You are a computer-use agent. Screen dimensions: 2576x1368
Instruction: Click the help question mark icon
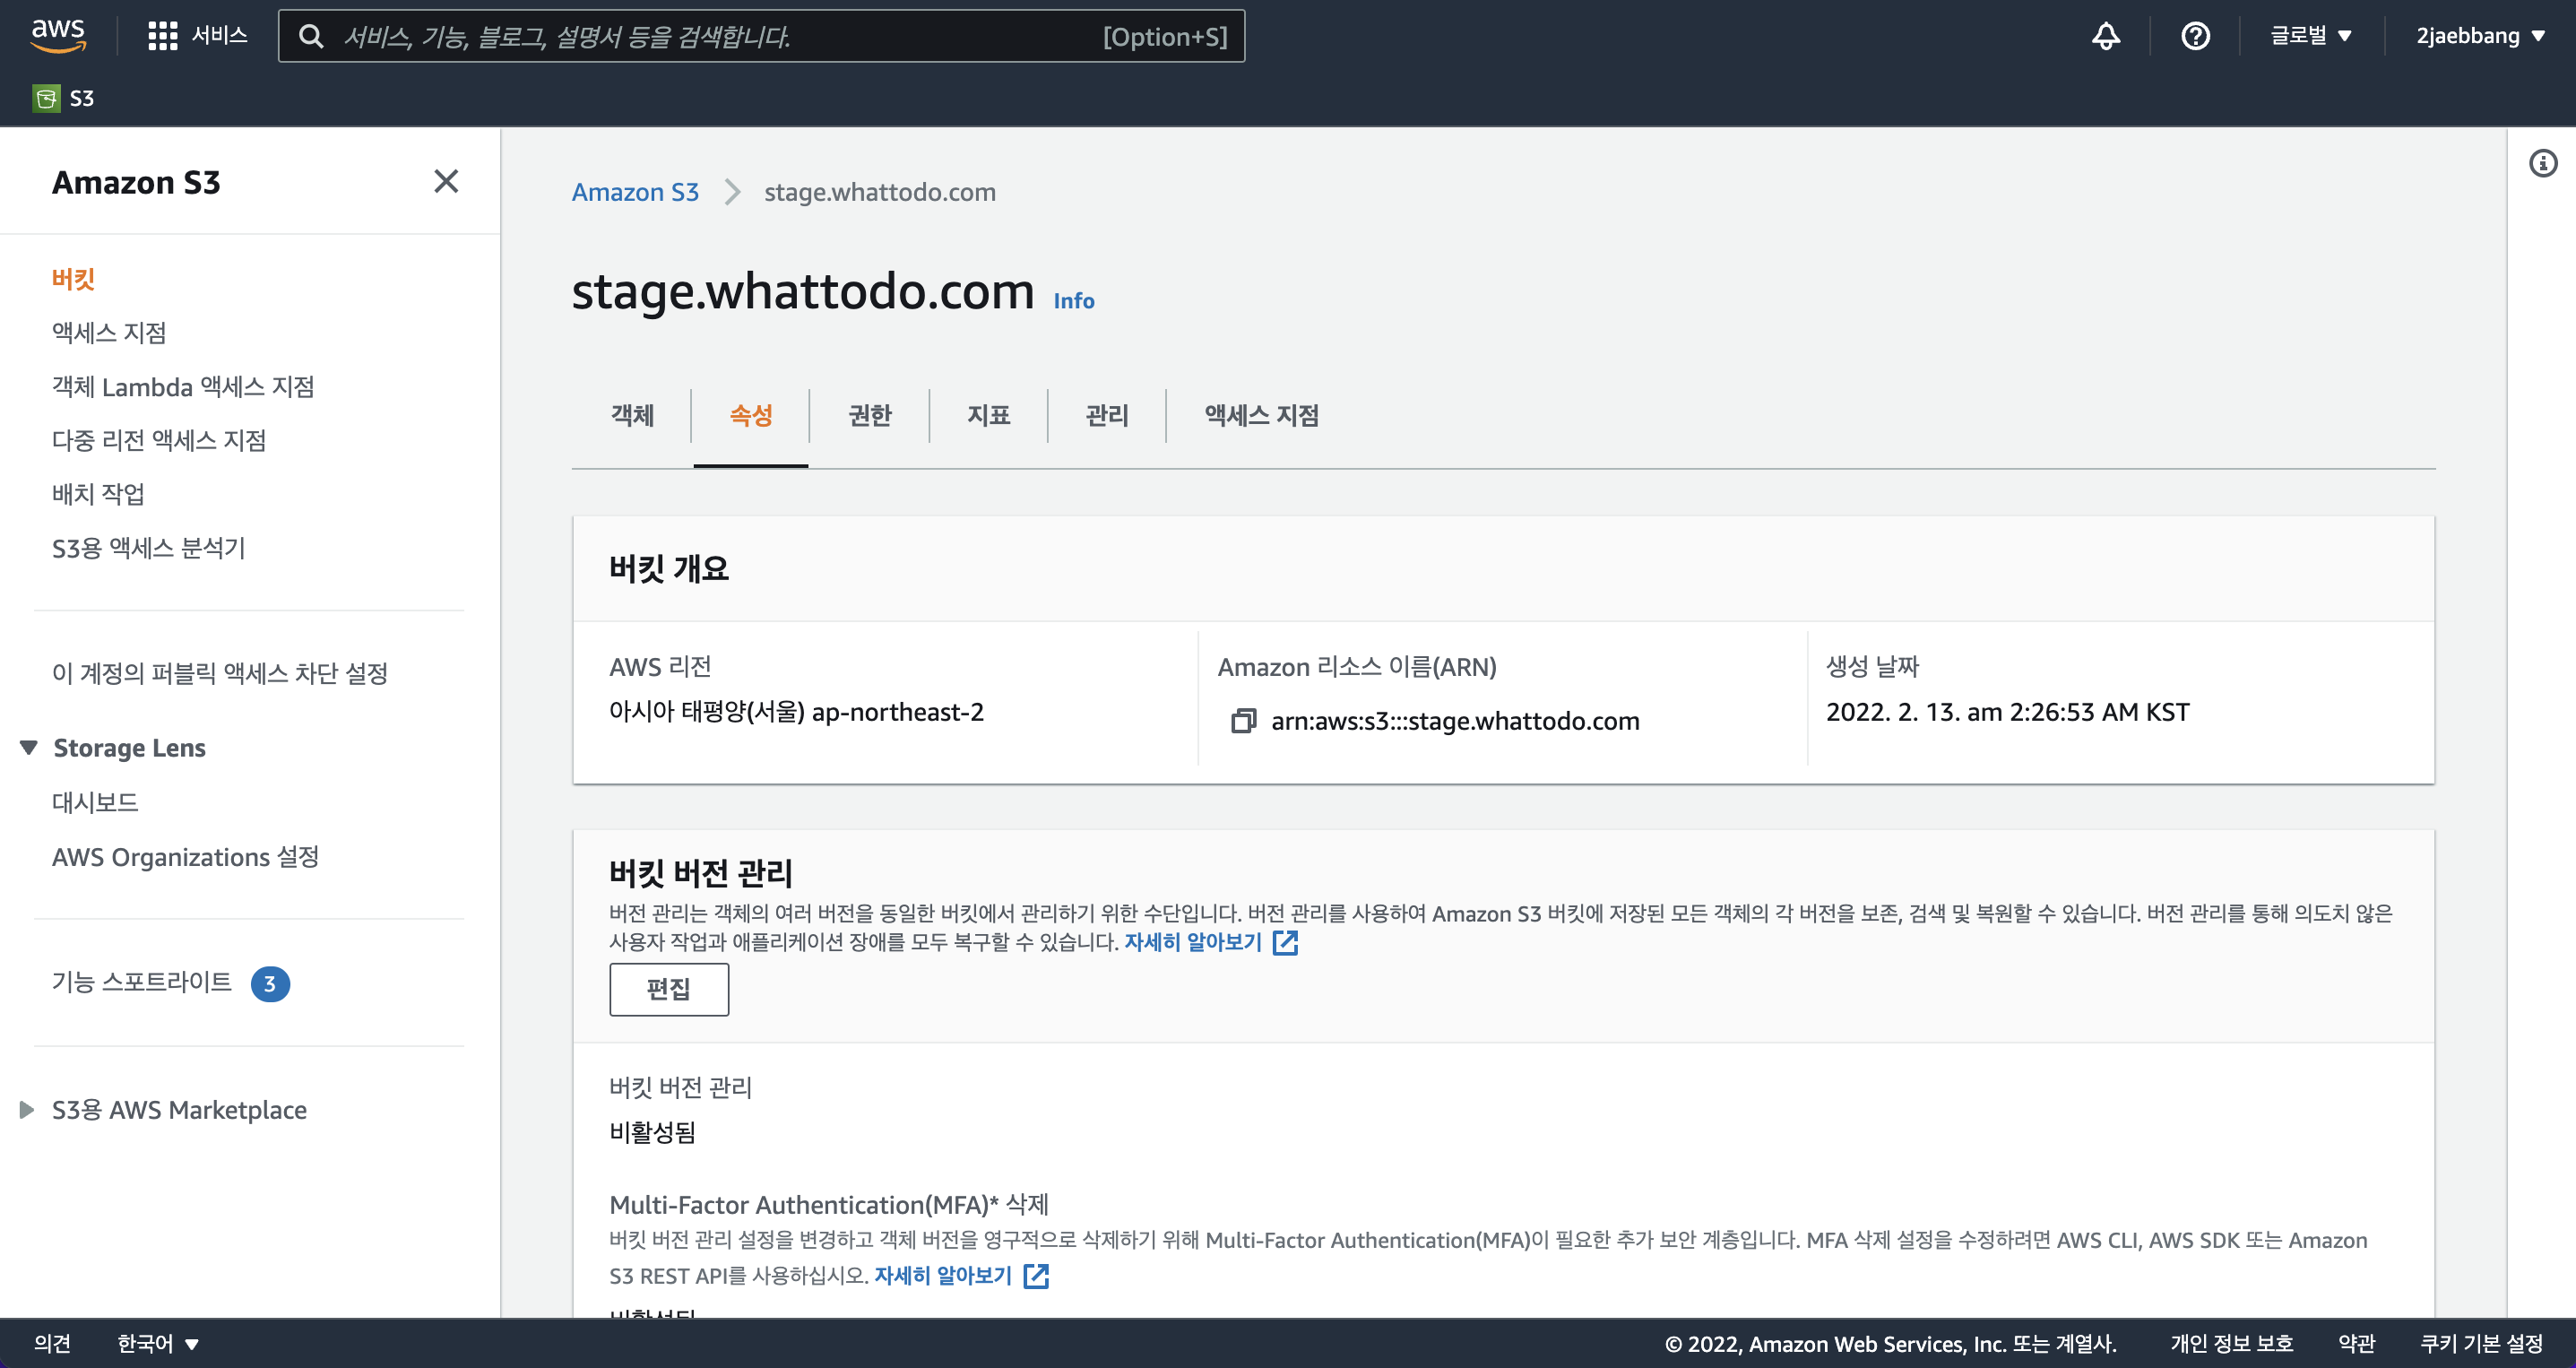(x=2195, y=36)
